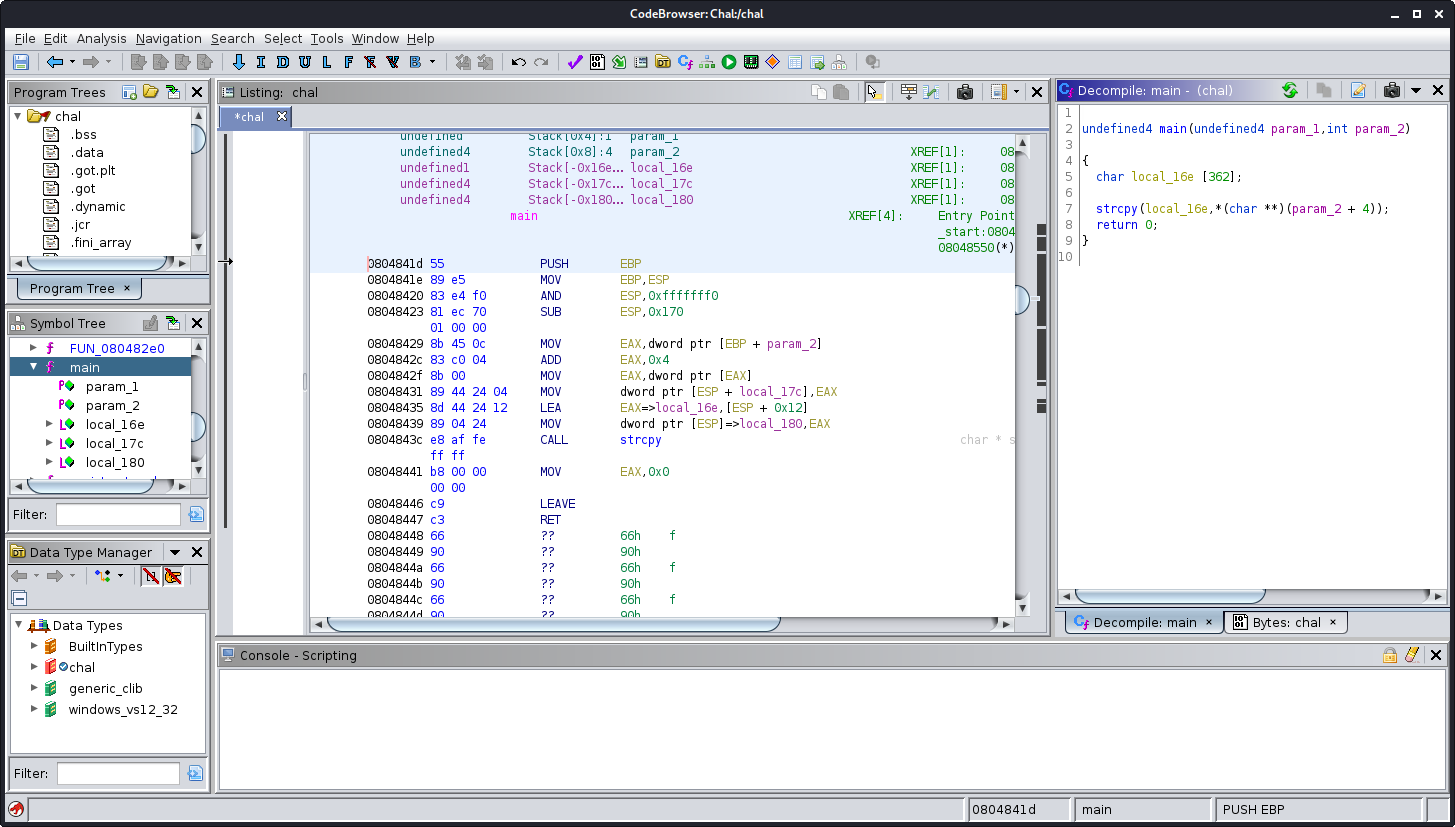Open the Tools menu

[327, 38]
